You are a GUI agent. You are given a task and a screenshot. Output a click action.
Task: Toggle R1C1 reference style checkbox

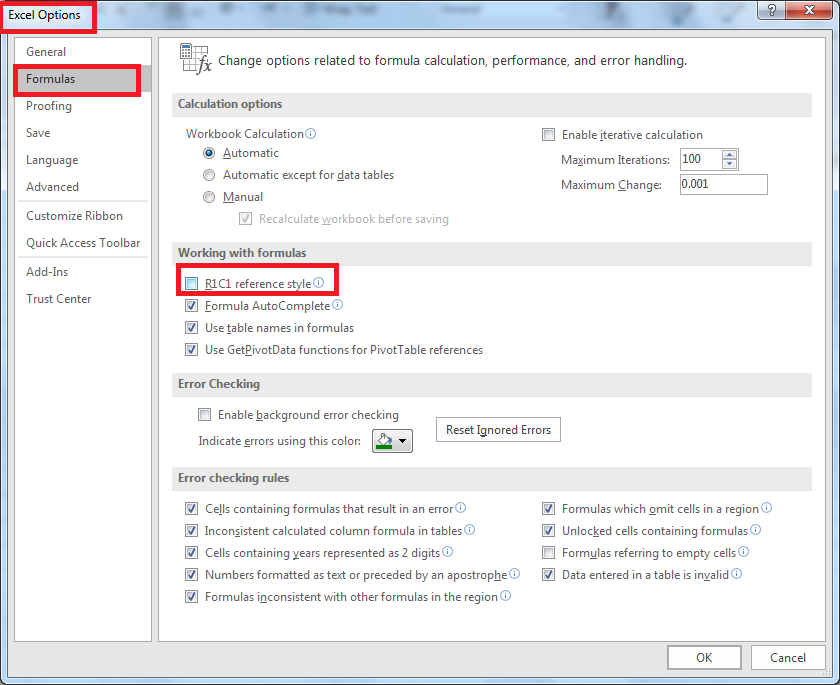point(191,283)
